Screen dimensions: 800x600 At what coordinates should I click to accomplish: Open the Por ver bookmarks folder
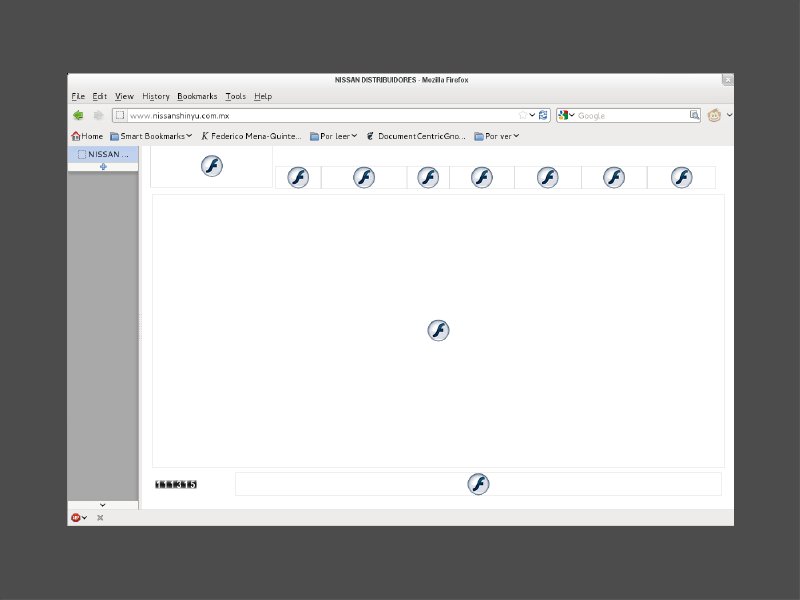click(497, 136)
